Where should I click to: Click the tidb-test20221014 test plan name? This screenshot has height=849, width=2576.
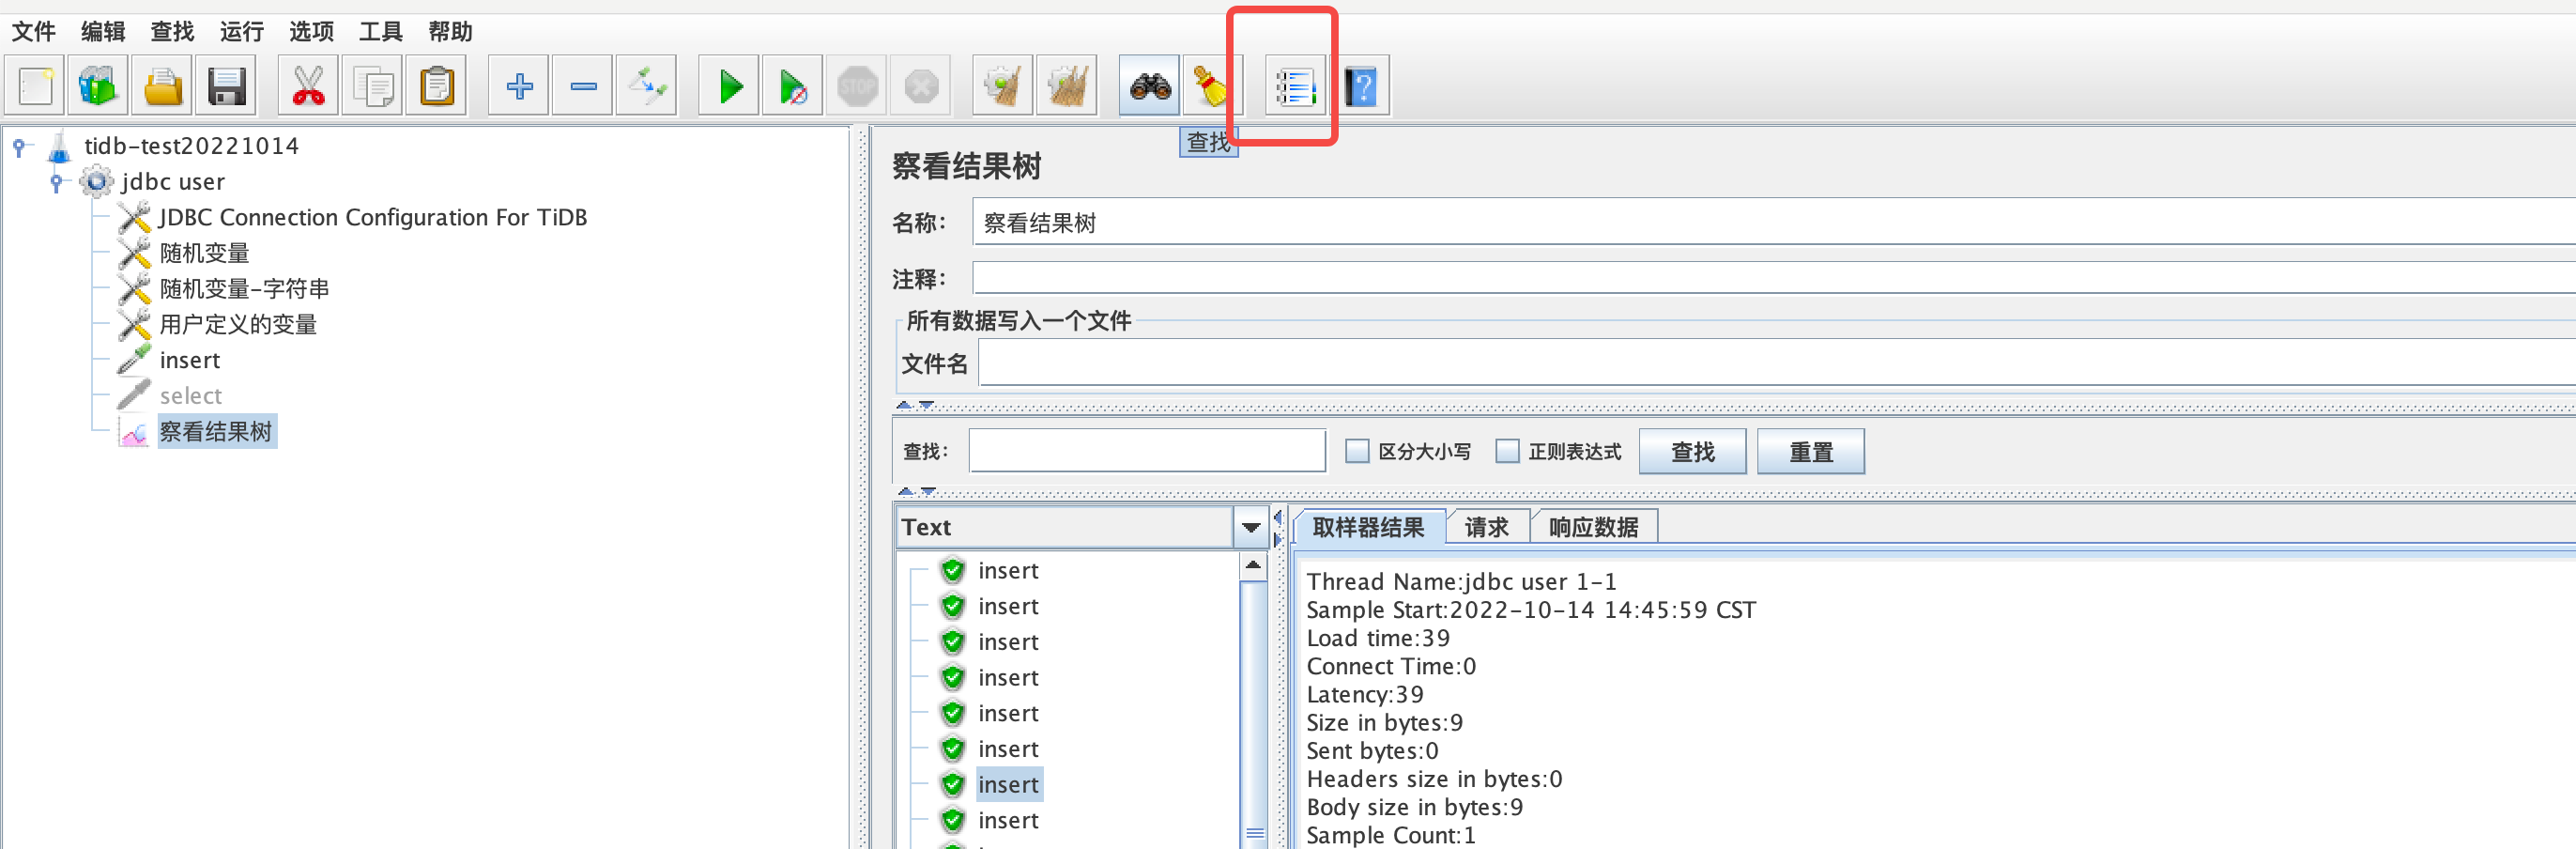191,146
